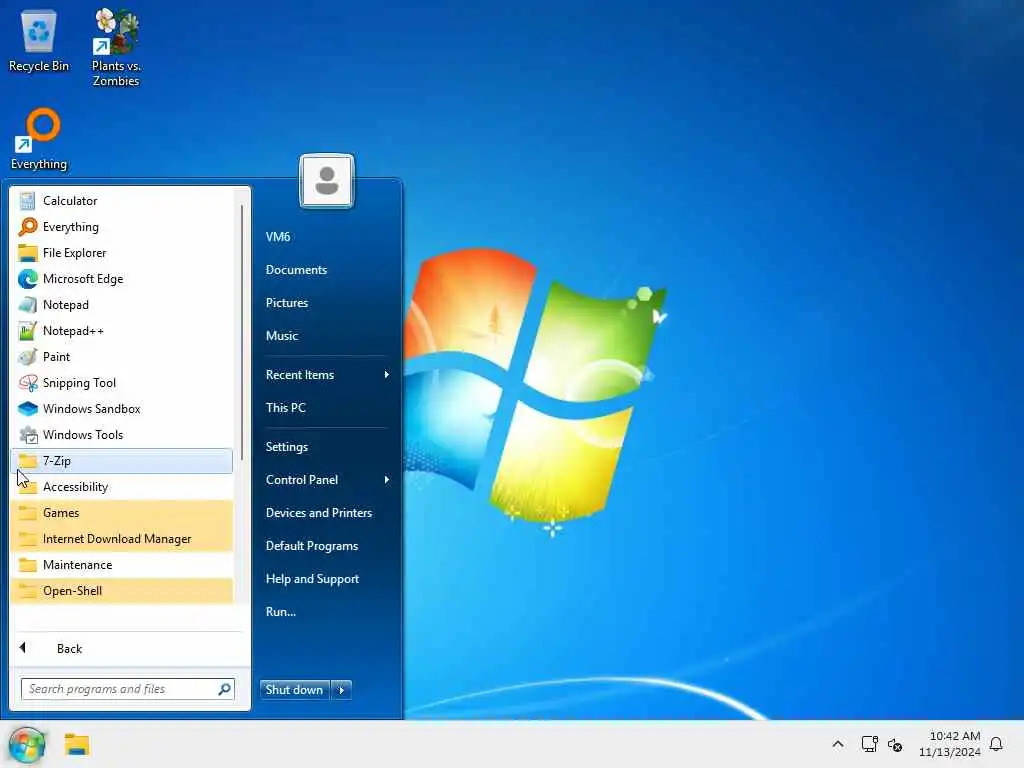Open the taskbar clock and date

pyautogui.click(x=949, y=744)
